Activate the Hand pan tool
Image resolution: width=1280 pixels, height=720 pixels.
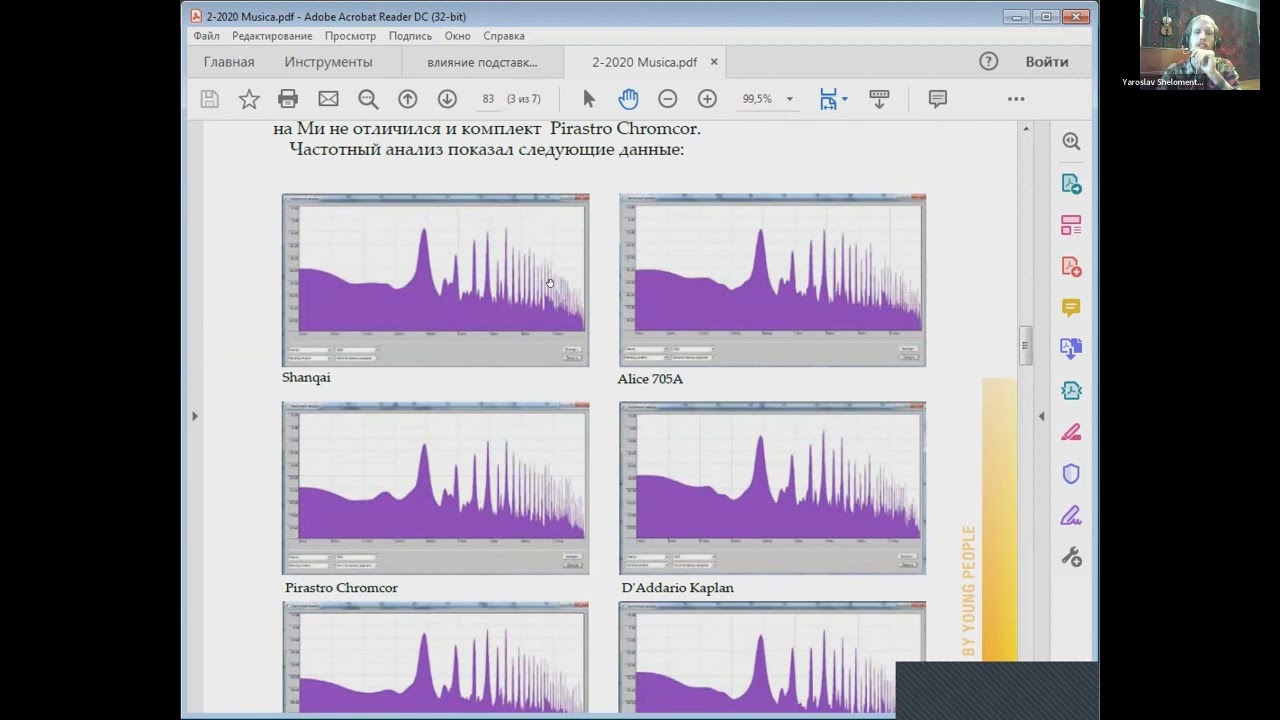click(628, 99)
